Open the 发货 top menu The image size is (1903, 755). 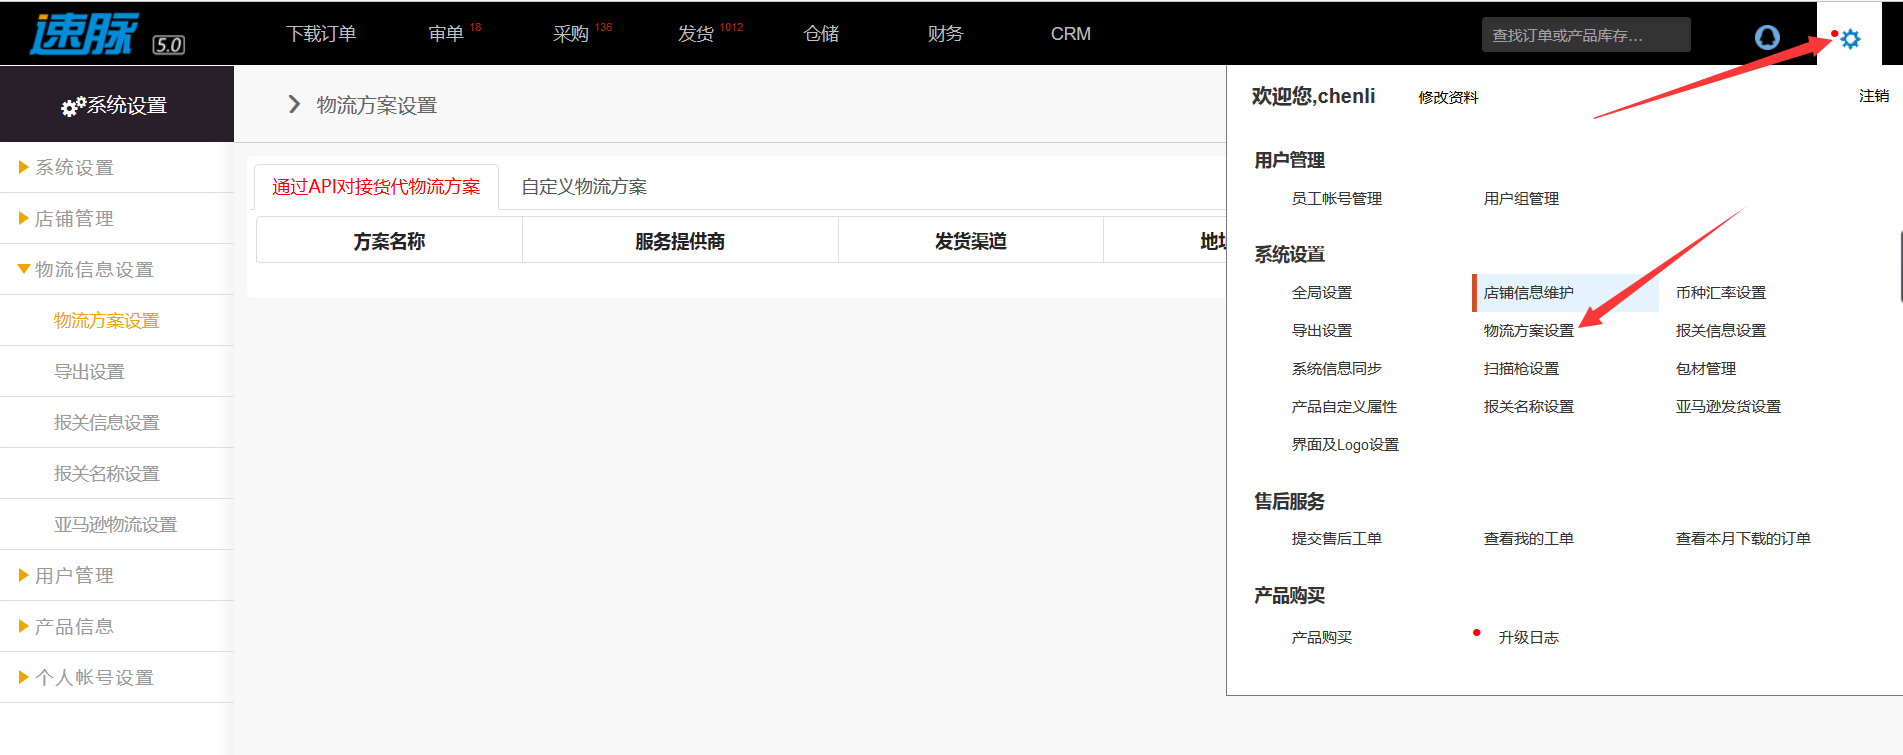[x=696, y=34]
